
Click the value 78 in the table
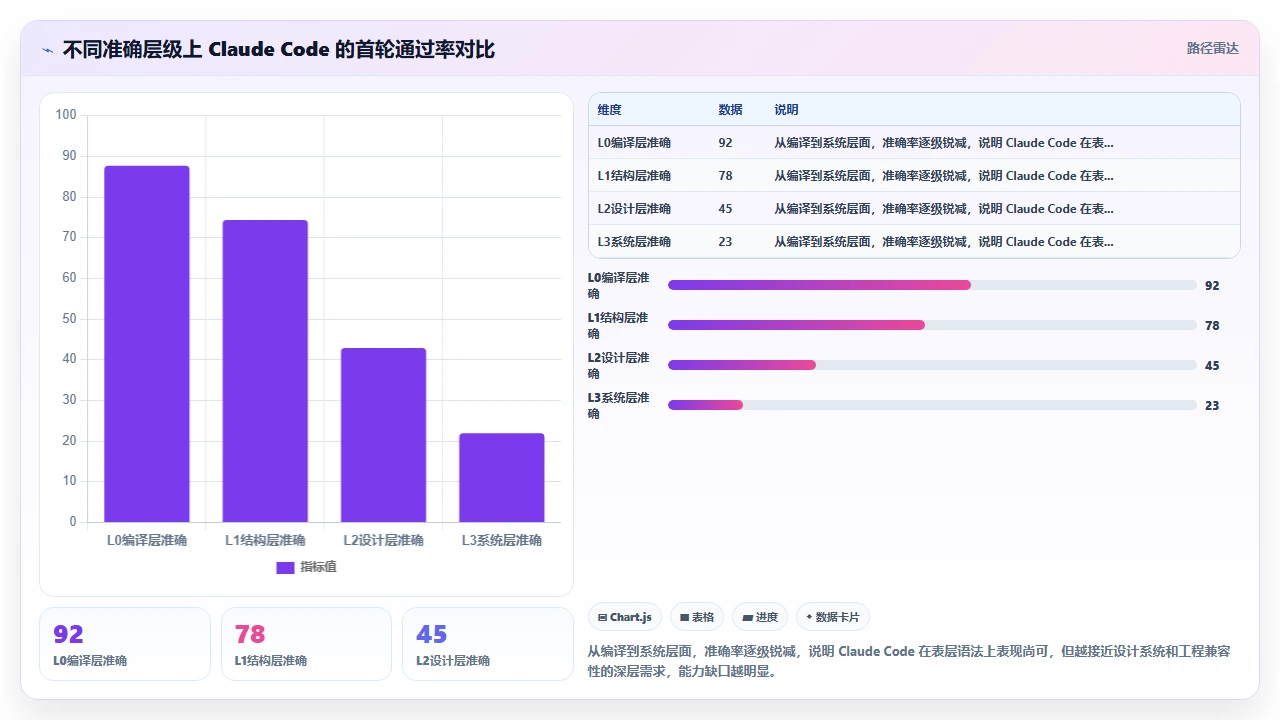725,176
